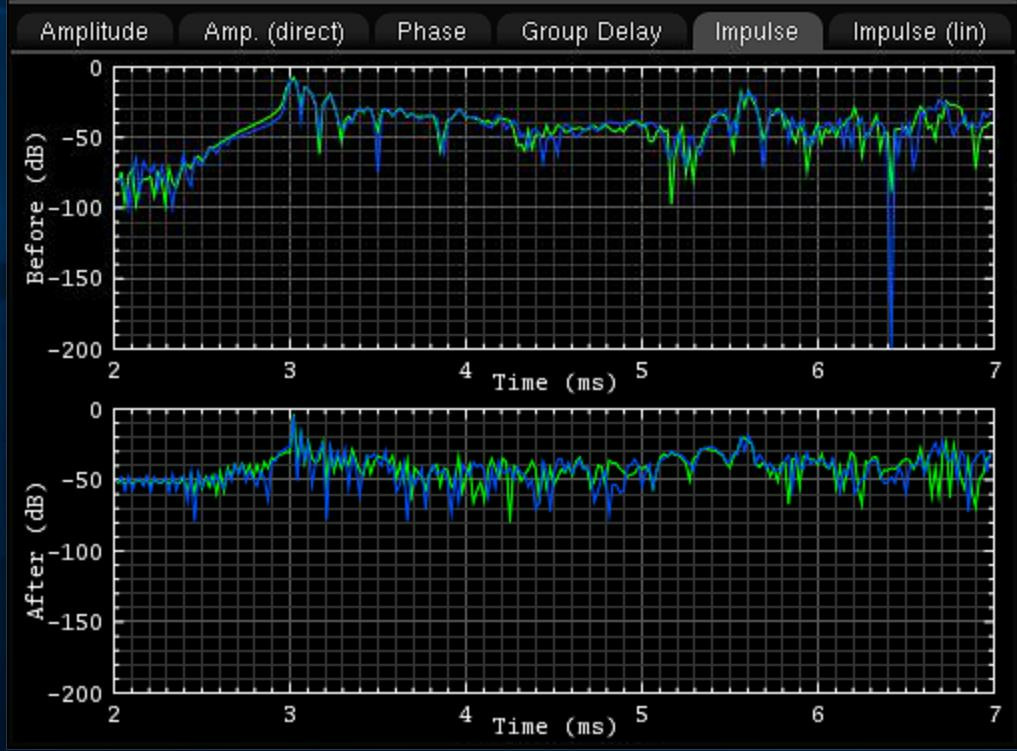This screenshot has height=751, width=1017.
Task: Select the Phase tab
Action: click(x=431, y=32)
